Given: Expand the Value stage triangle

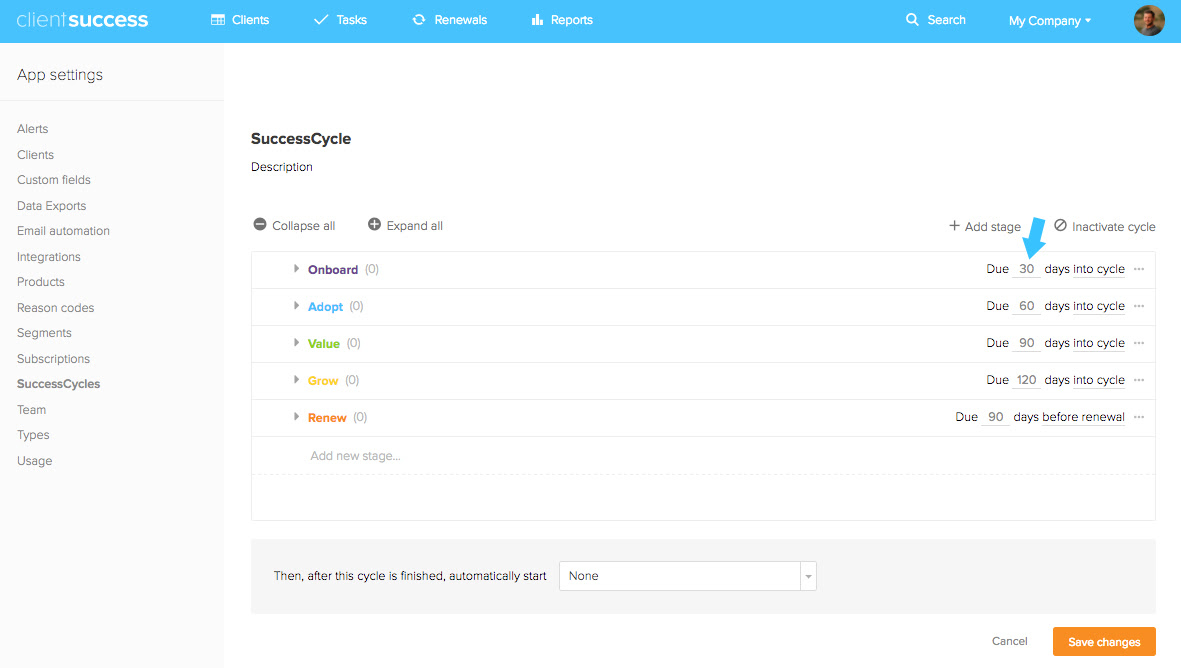Looking at the screenshot, I should pyautogui.click(x=296, y=343).
